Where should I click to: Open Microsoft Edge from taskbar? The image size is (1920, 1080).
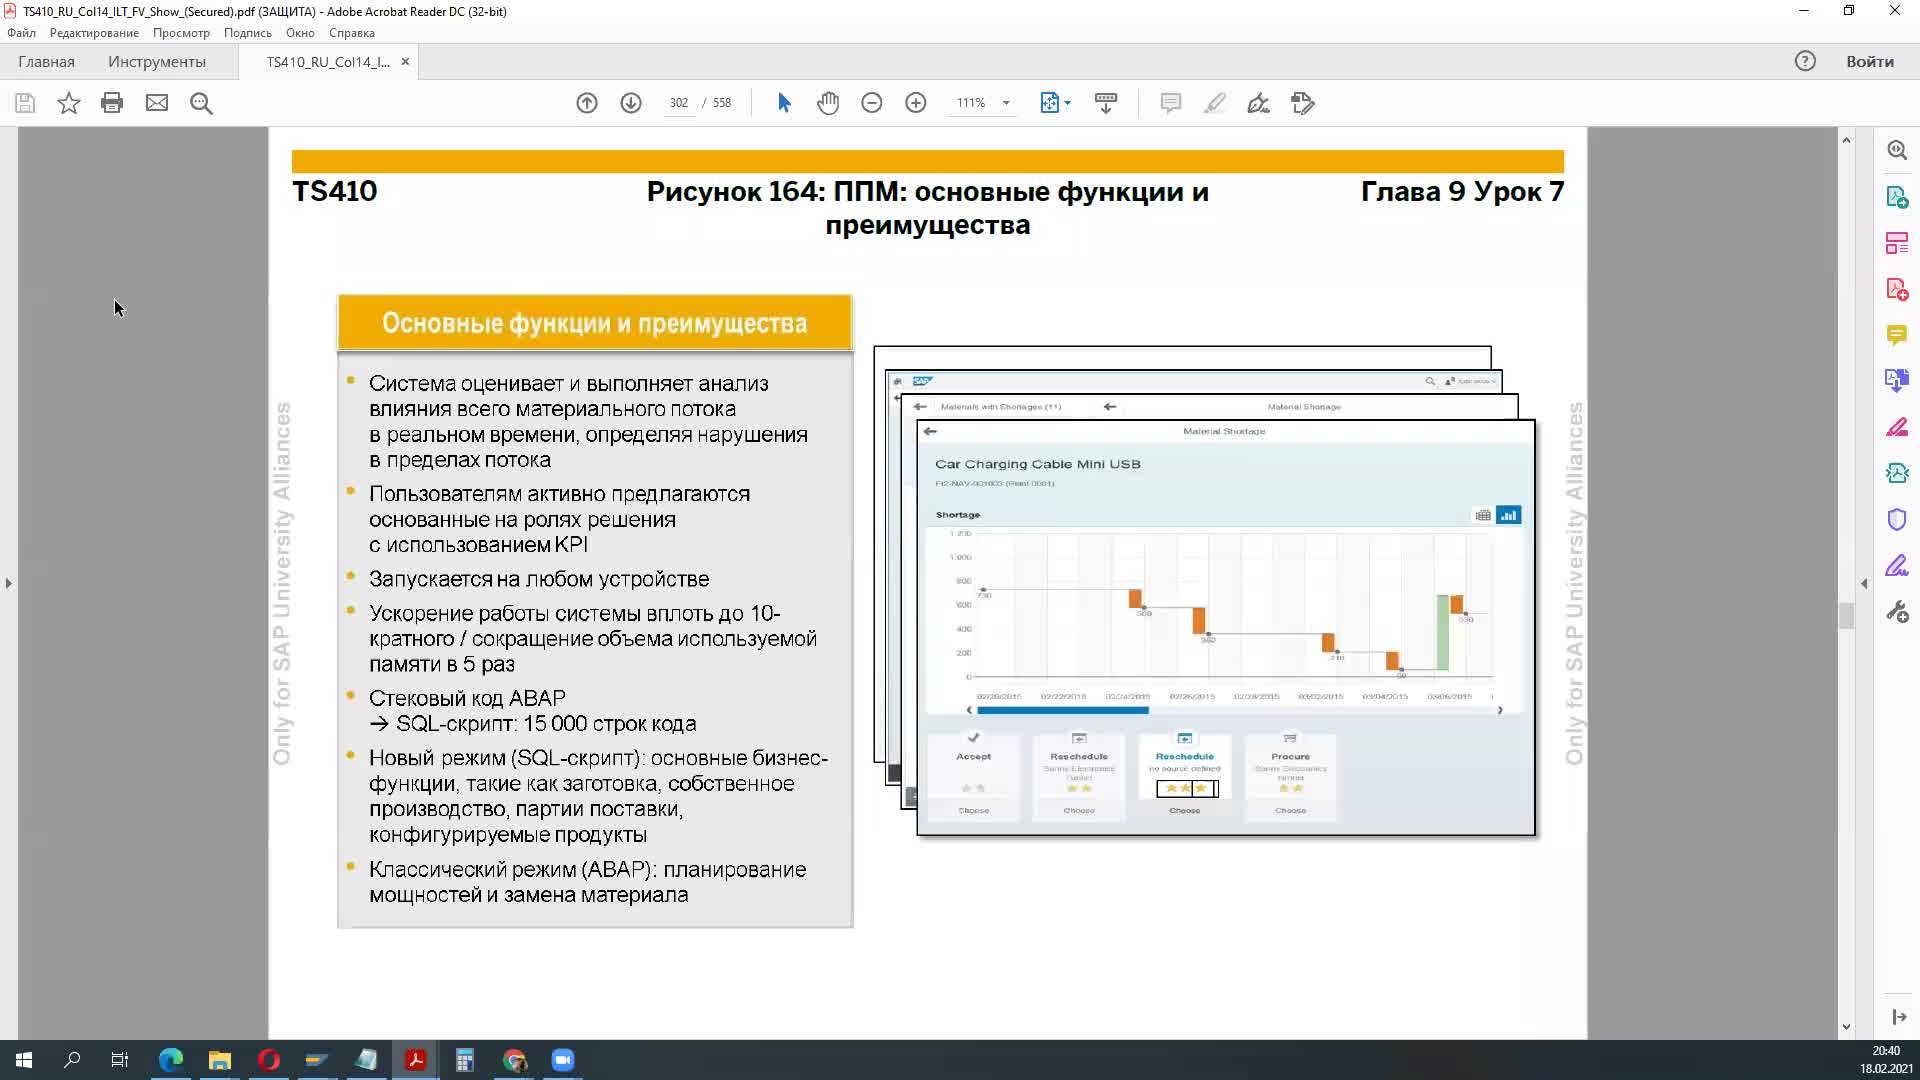pos(171,1060)
